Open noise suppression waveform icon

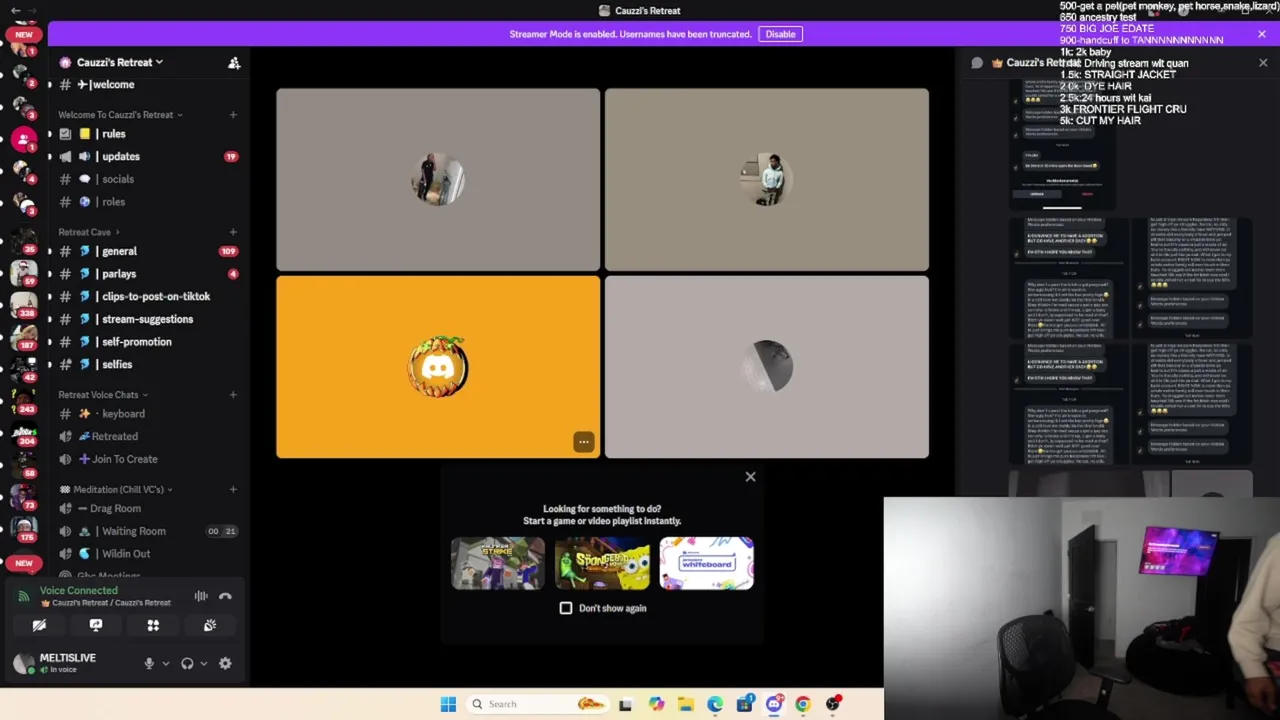[x=201, y=596]
